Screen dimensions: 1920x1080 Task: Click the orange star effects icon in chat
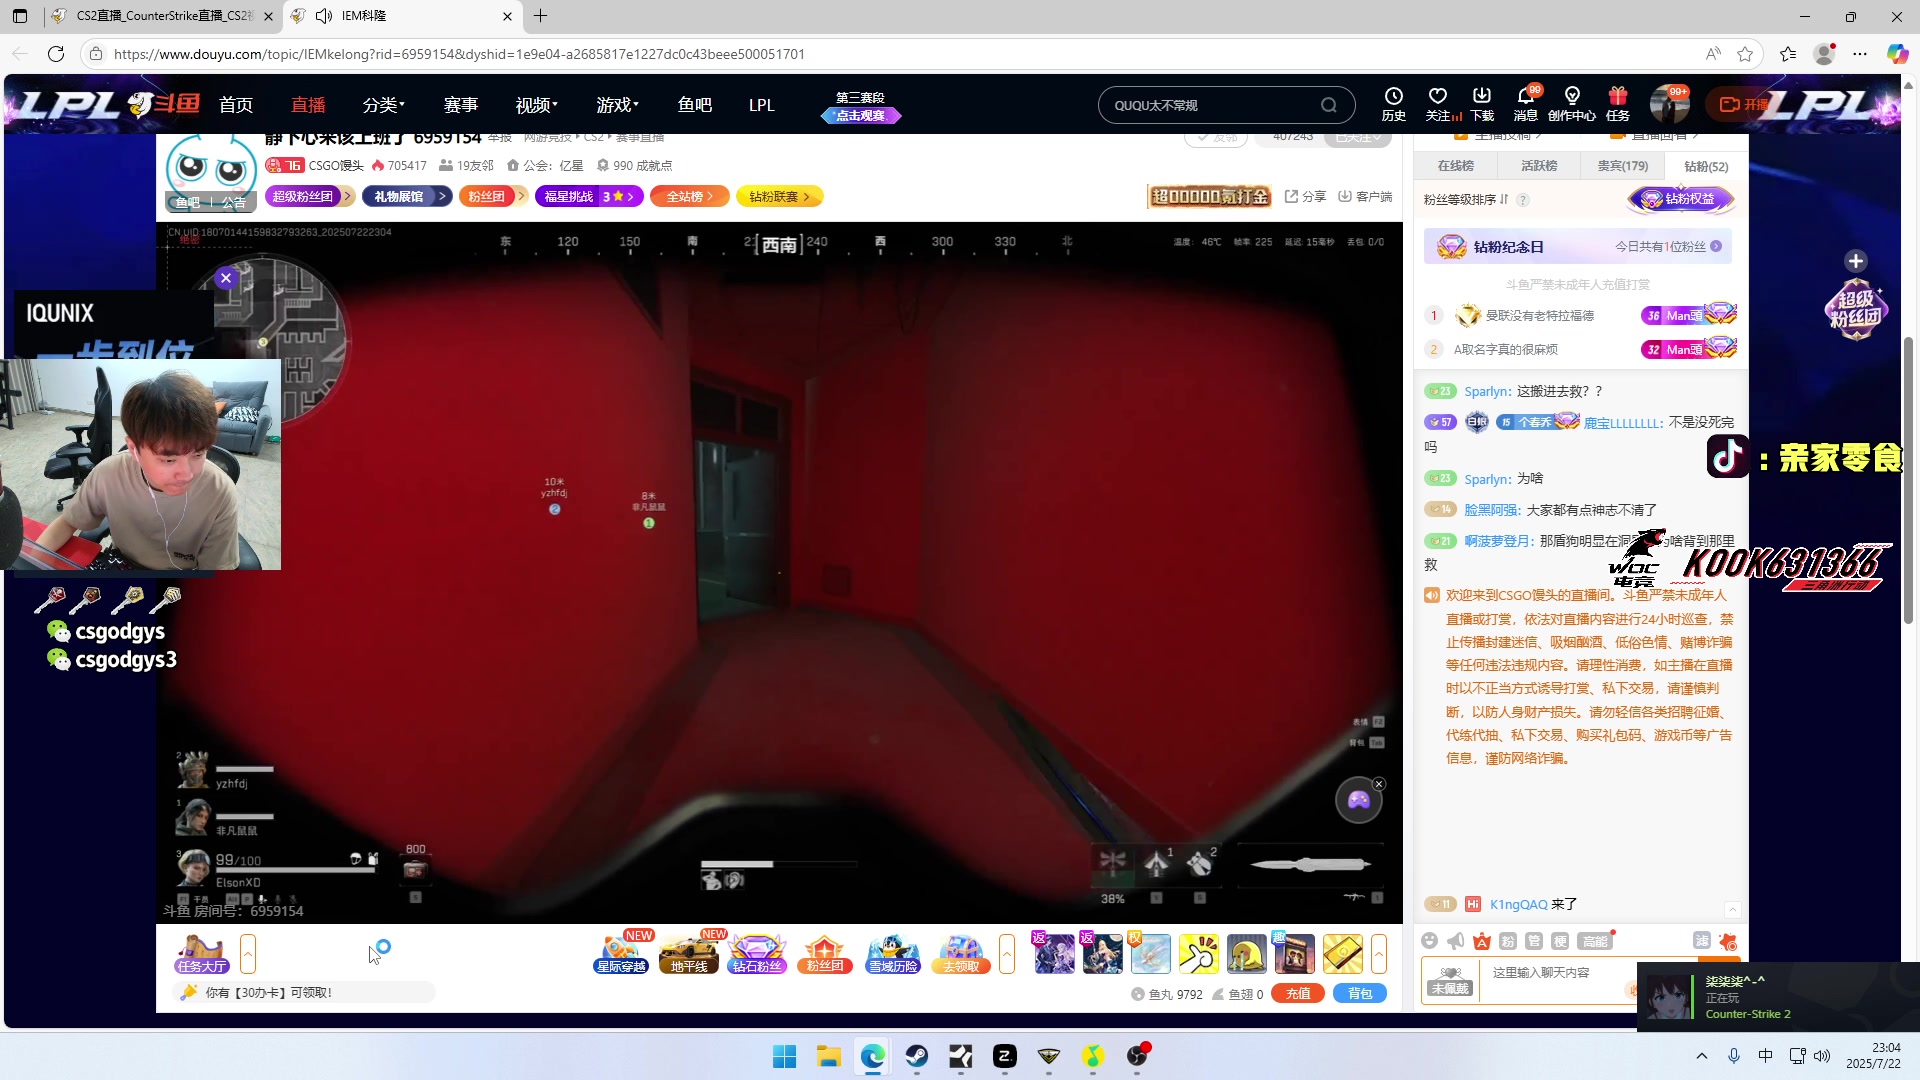click(1728, 941)
